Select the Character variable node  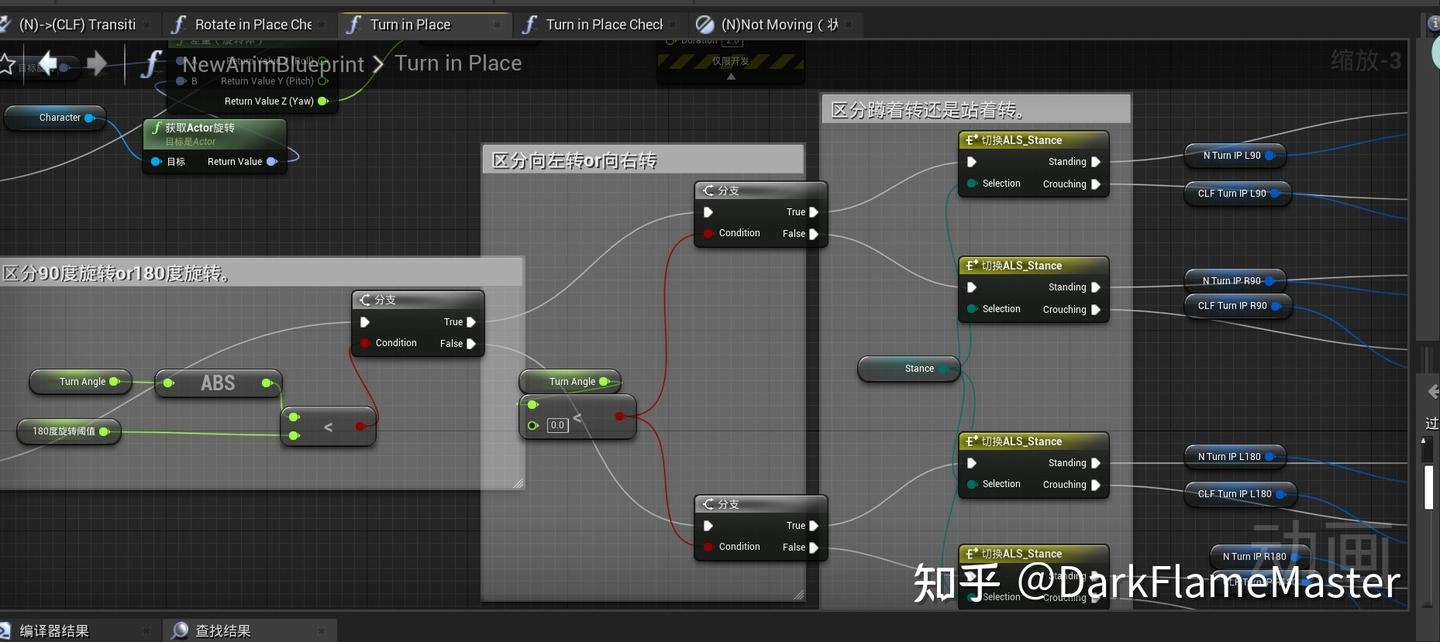click(55, 118)
